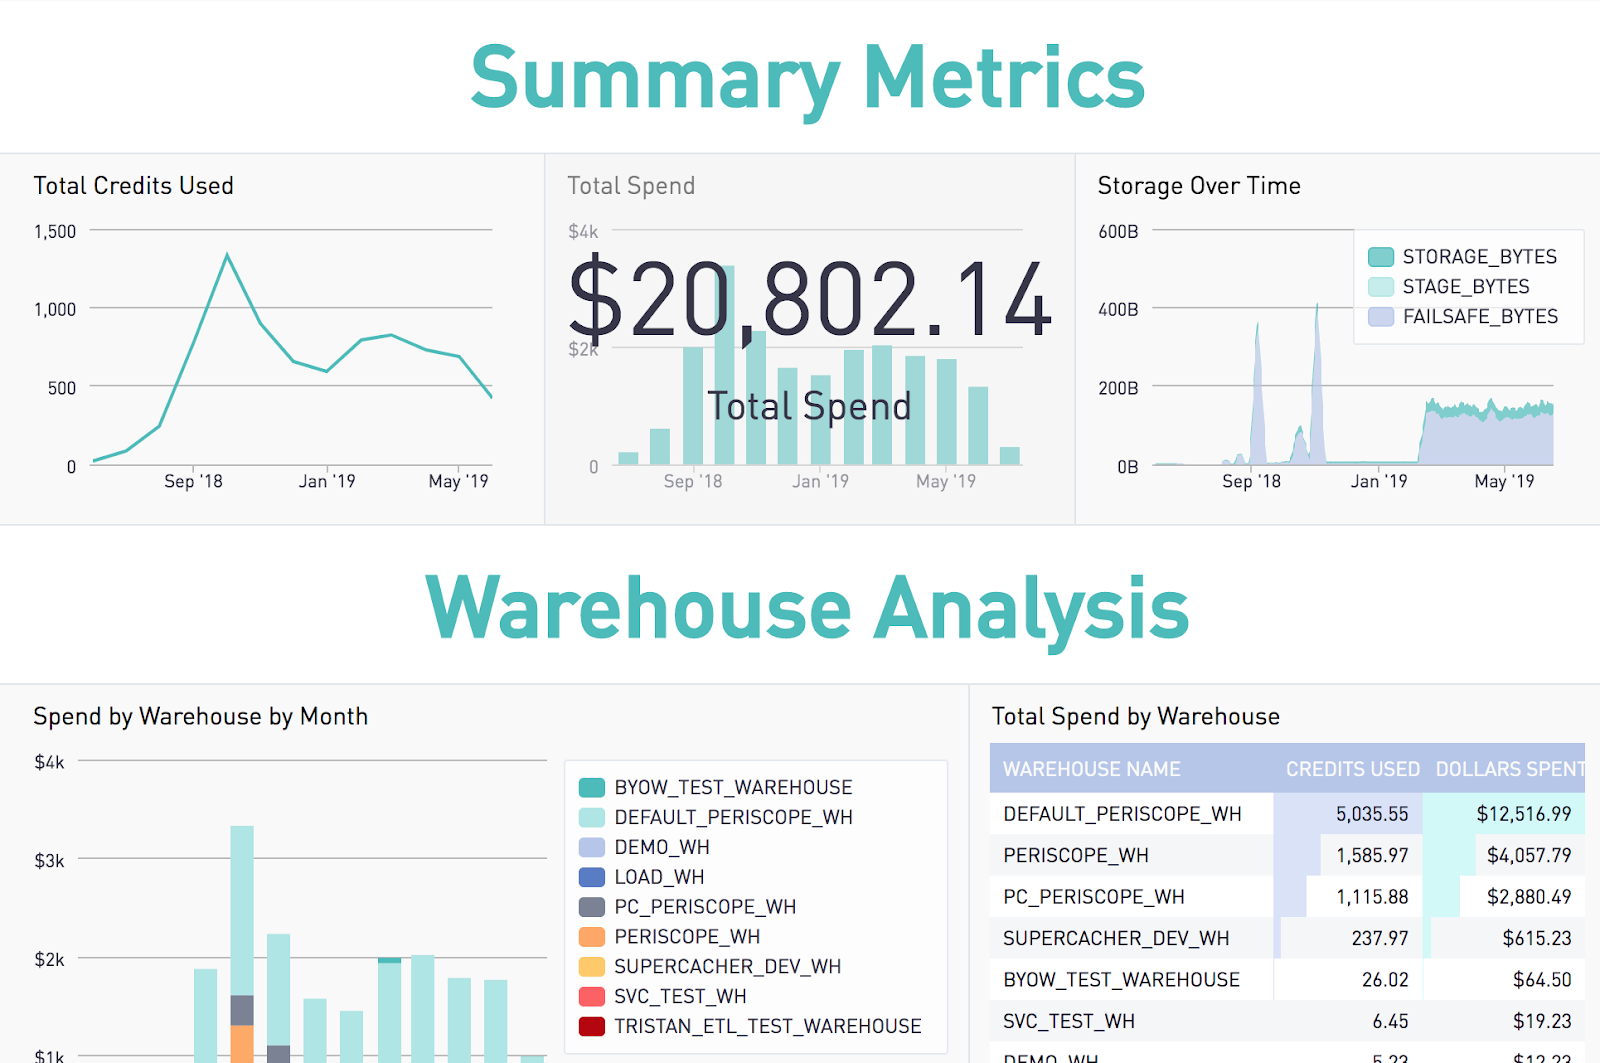Toggle BYOW_TEST_WAREHOUSE legend swatch

[x=592, y=787]
